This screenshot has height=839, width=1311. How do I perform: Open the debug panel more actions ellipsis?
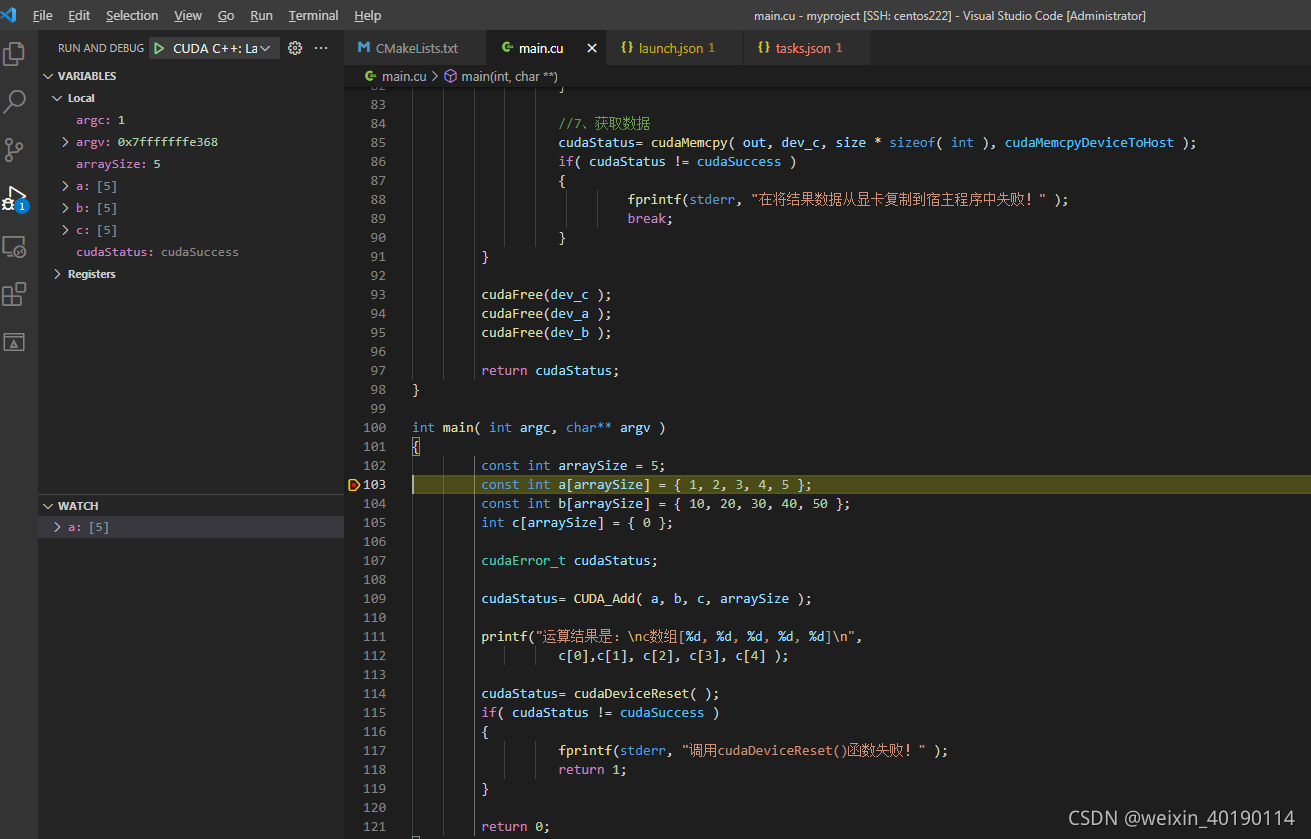point(321,48)
